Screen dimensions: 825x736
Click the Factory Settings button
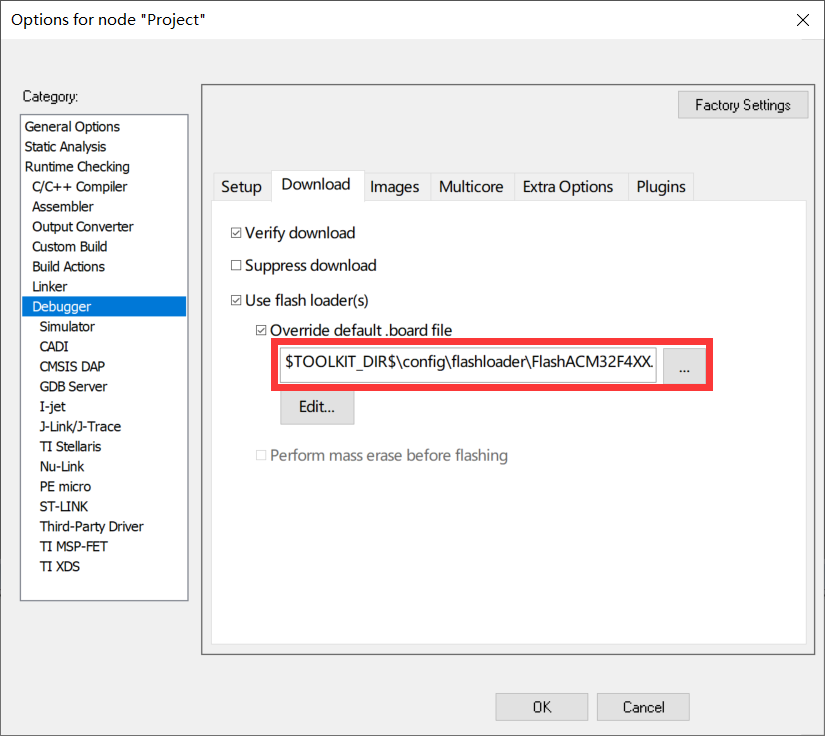pyautogui.click(x=742, y=105)
